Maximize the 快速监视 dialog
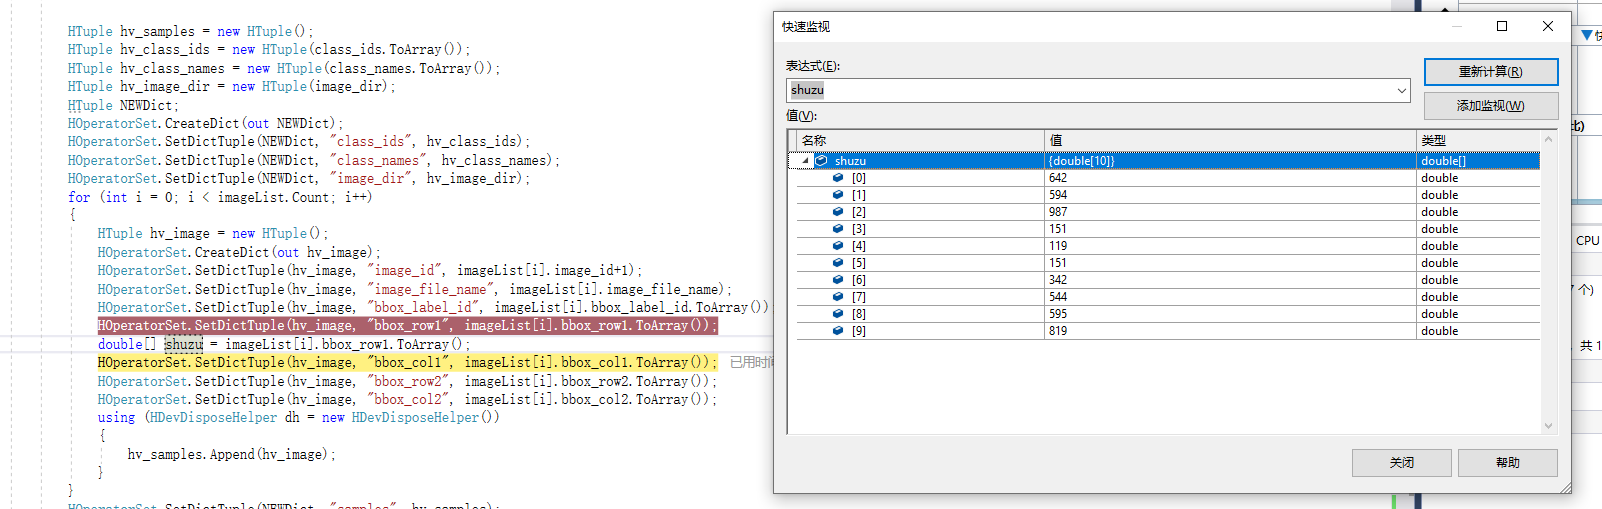The width and height of the screenshot is (1602, 509). [1502, 27]
